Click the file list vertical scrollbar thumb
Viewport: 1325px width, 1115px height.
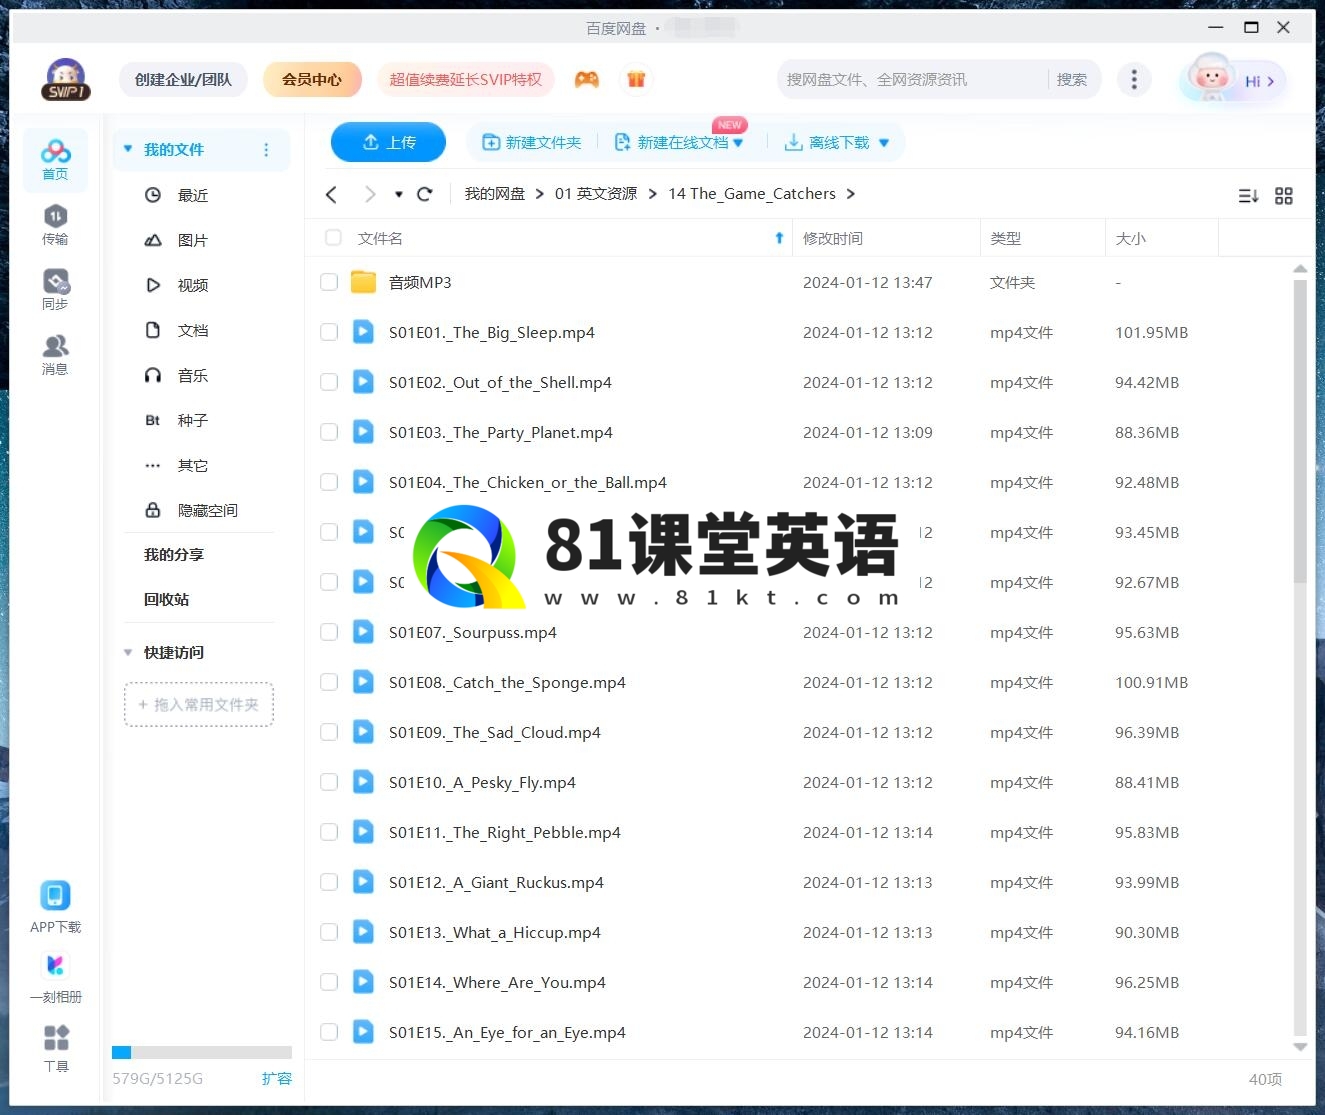coord(1300,430)
